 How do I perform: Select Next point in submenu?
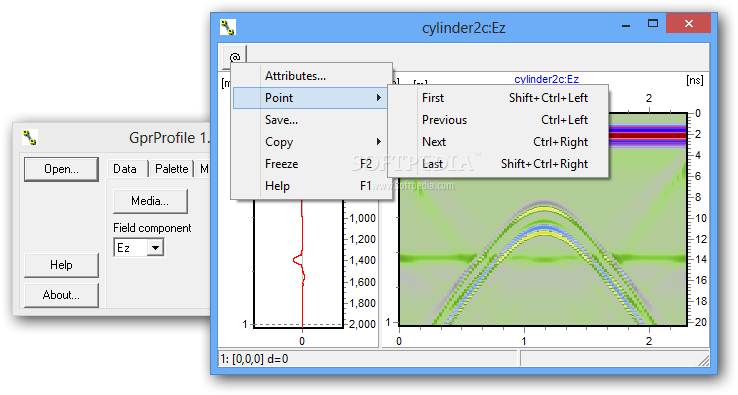click(498, 142)
